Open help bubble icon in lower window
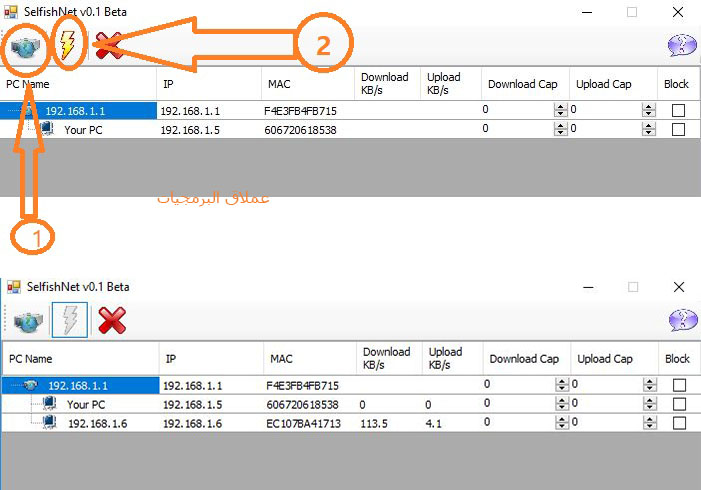Viewport: 701px width, 490px height. (683, 320)
